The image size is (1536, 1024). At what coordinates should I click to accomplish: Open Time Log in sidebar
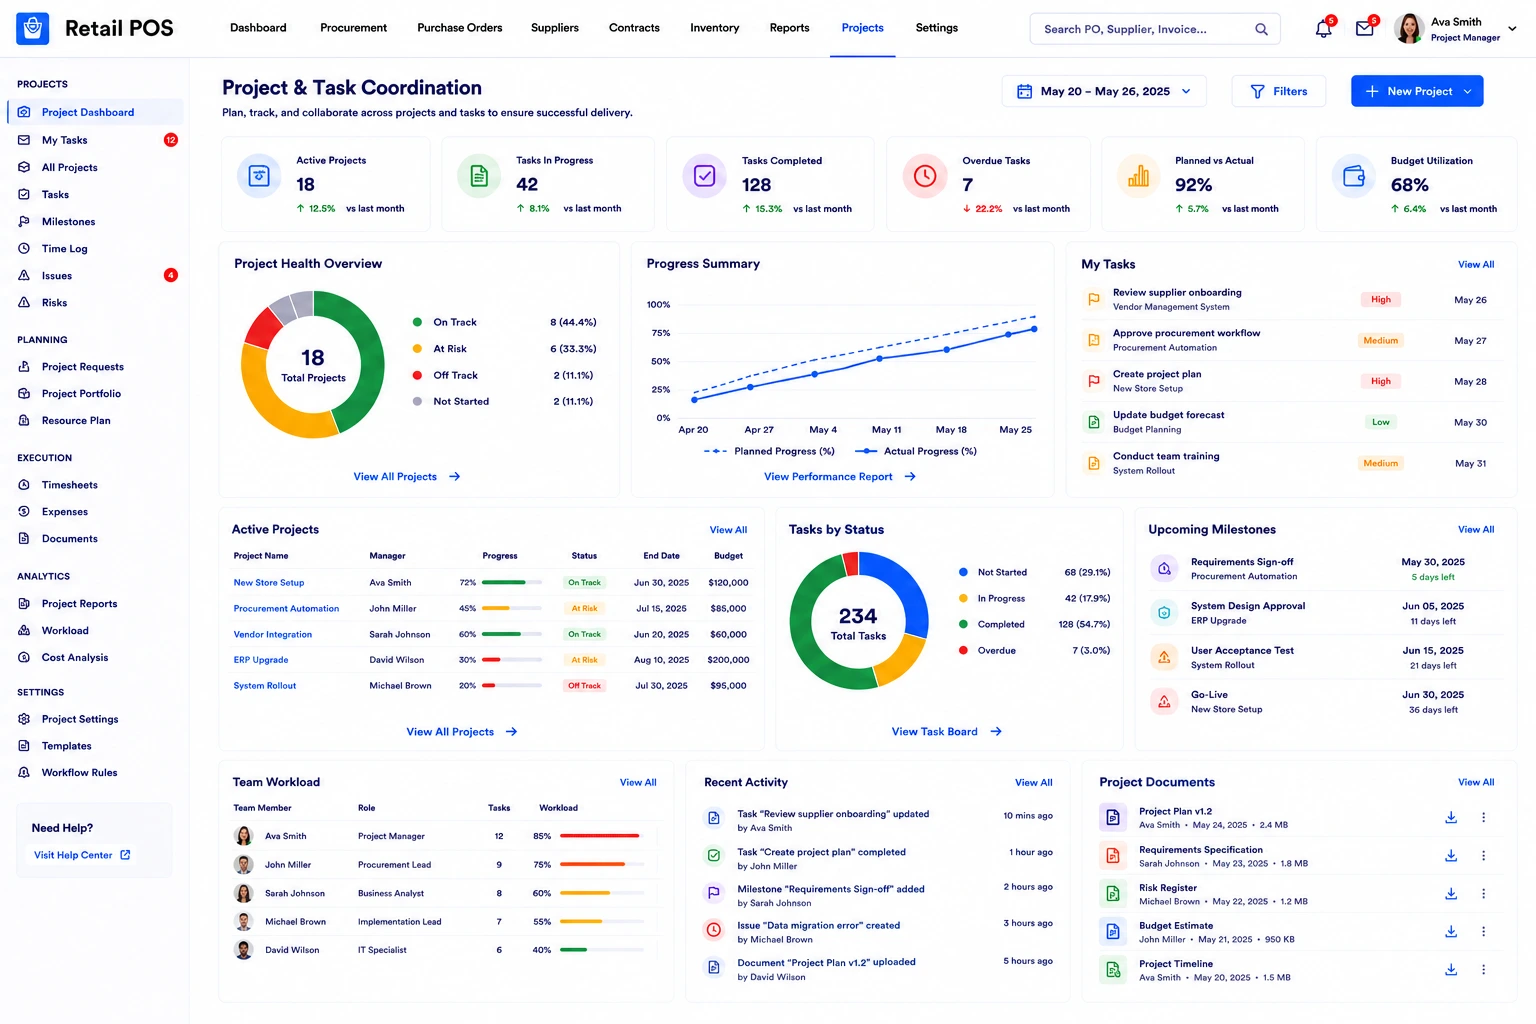95,248
